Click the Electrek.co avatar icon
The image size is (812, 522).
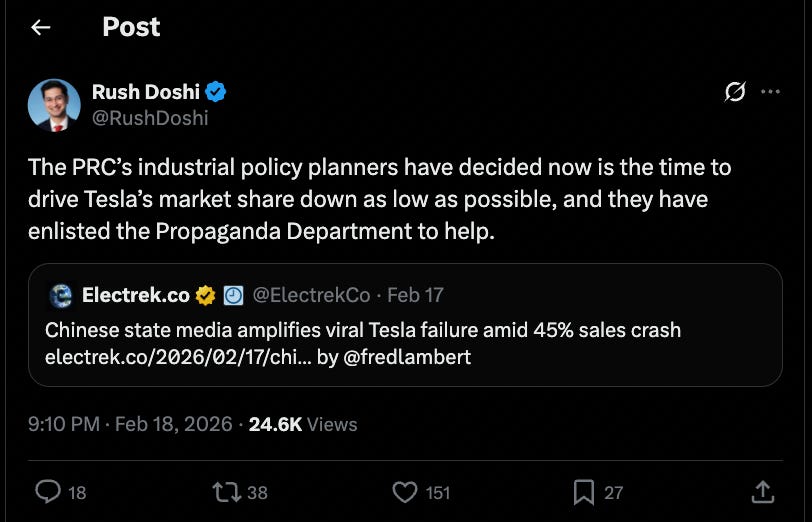pyautogui.click(x=61, y=295)
